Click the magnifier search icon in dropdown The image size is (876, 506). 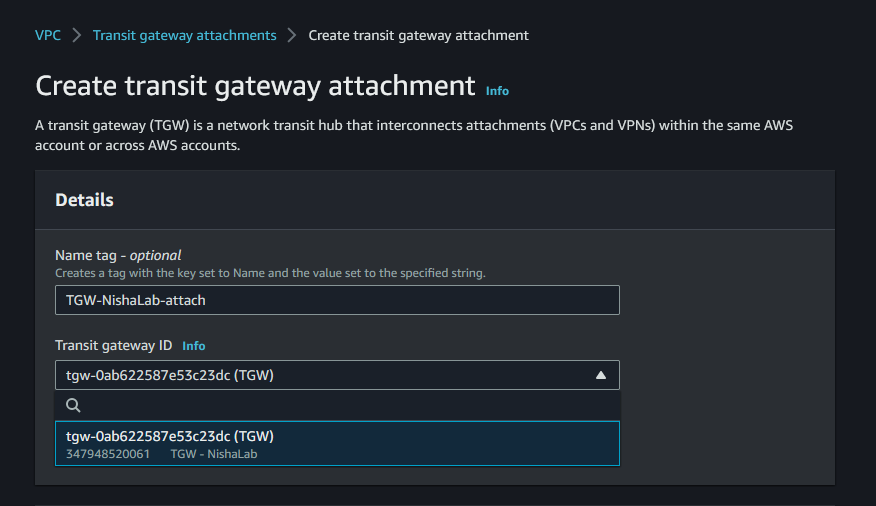click(x=72, y=405)
